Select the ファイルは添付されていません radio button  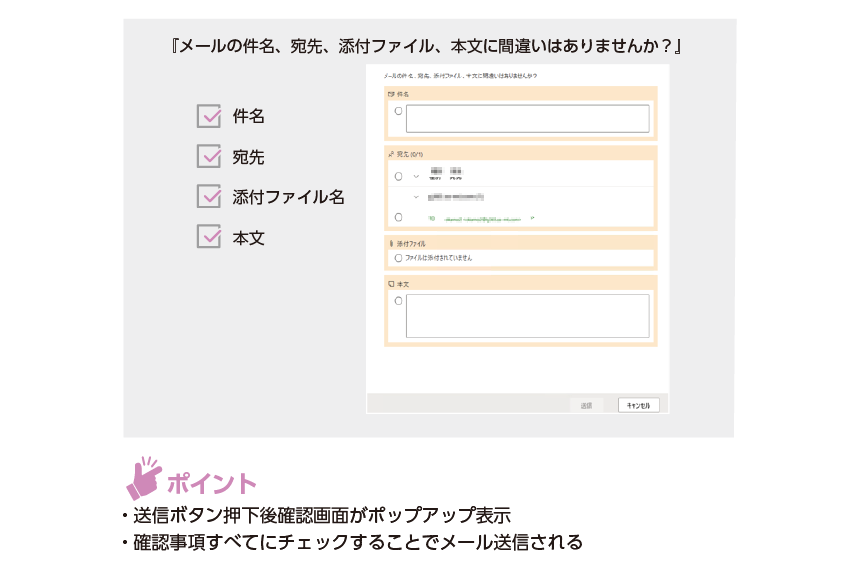pyautogui.click(x=398, y=258)
